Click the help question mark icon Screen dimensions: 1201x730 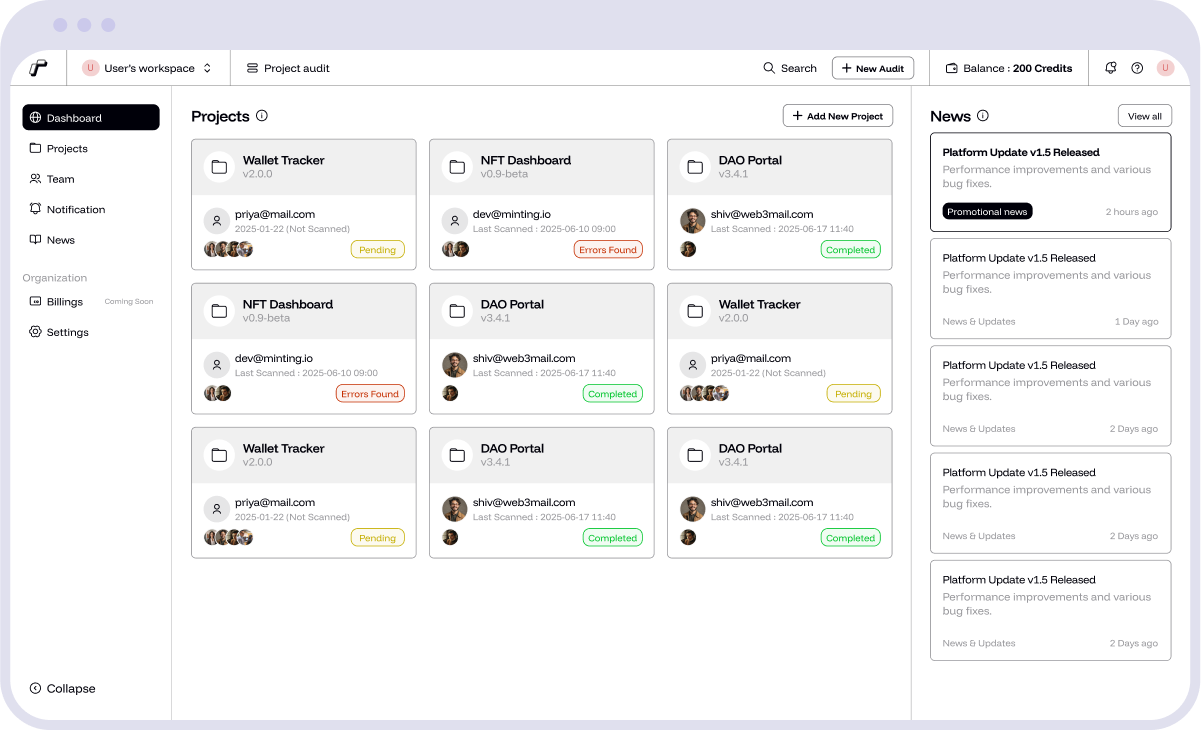coord(1137,68)
